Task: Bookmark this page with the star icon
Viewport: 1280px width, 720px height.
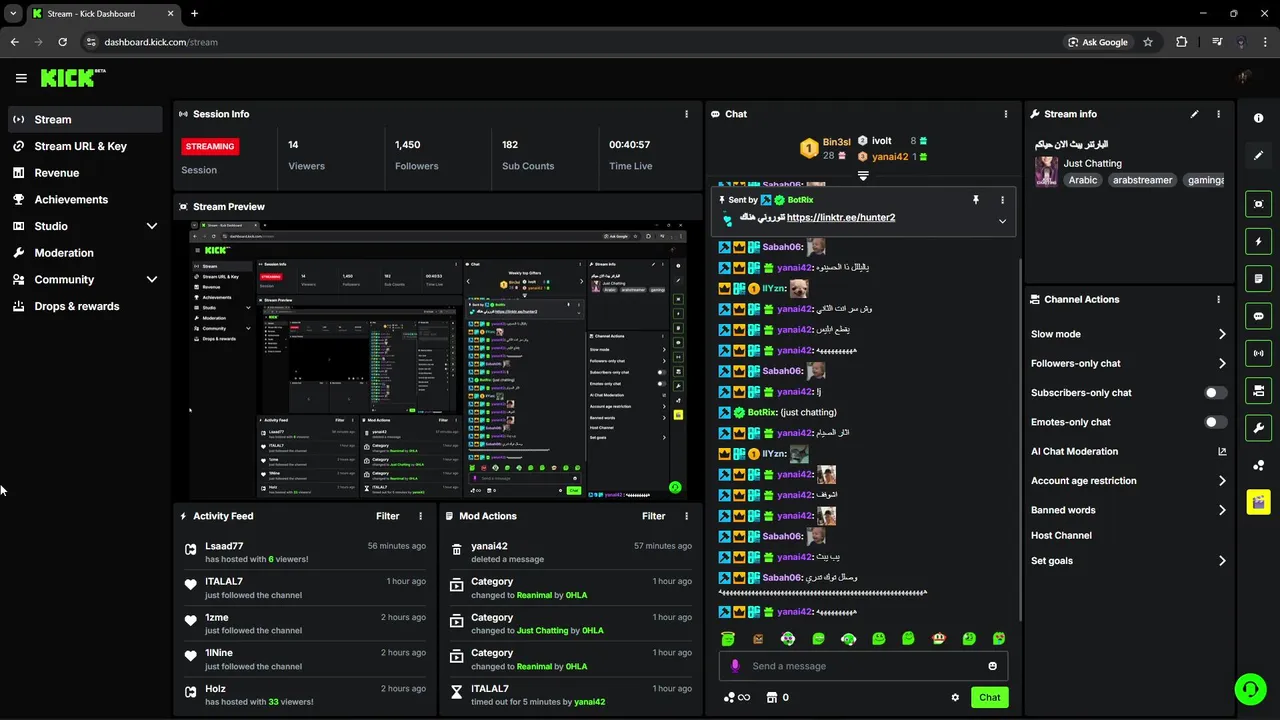Action: [1148, 42]
